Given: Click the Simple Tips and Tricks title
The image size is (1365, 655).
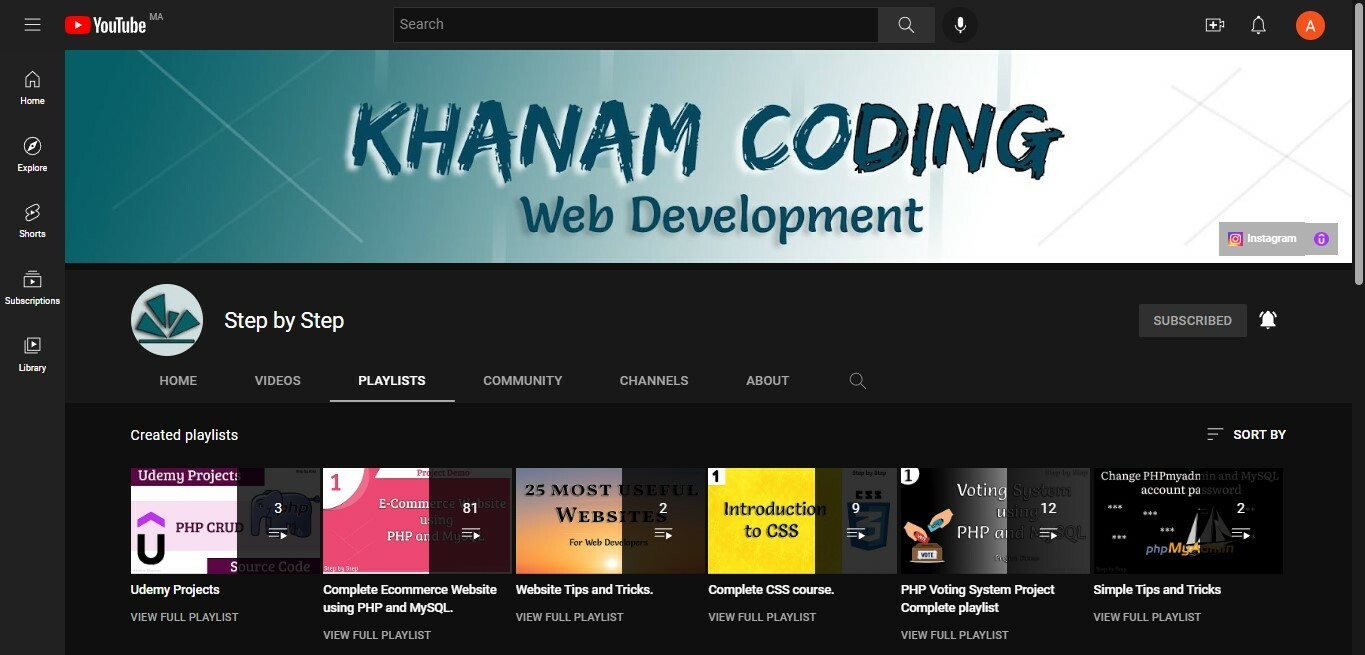Looking at the screenshot, I should [1157, 590].
